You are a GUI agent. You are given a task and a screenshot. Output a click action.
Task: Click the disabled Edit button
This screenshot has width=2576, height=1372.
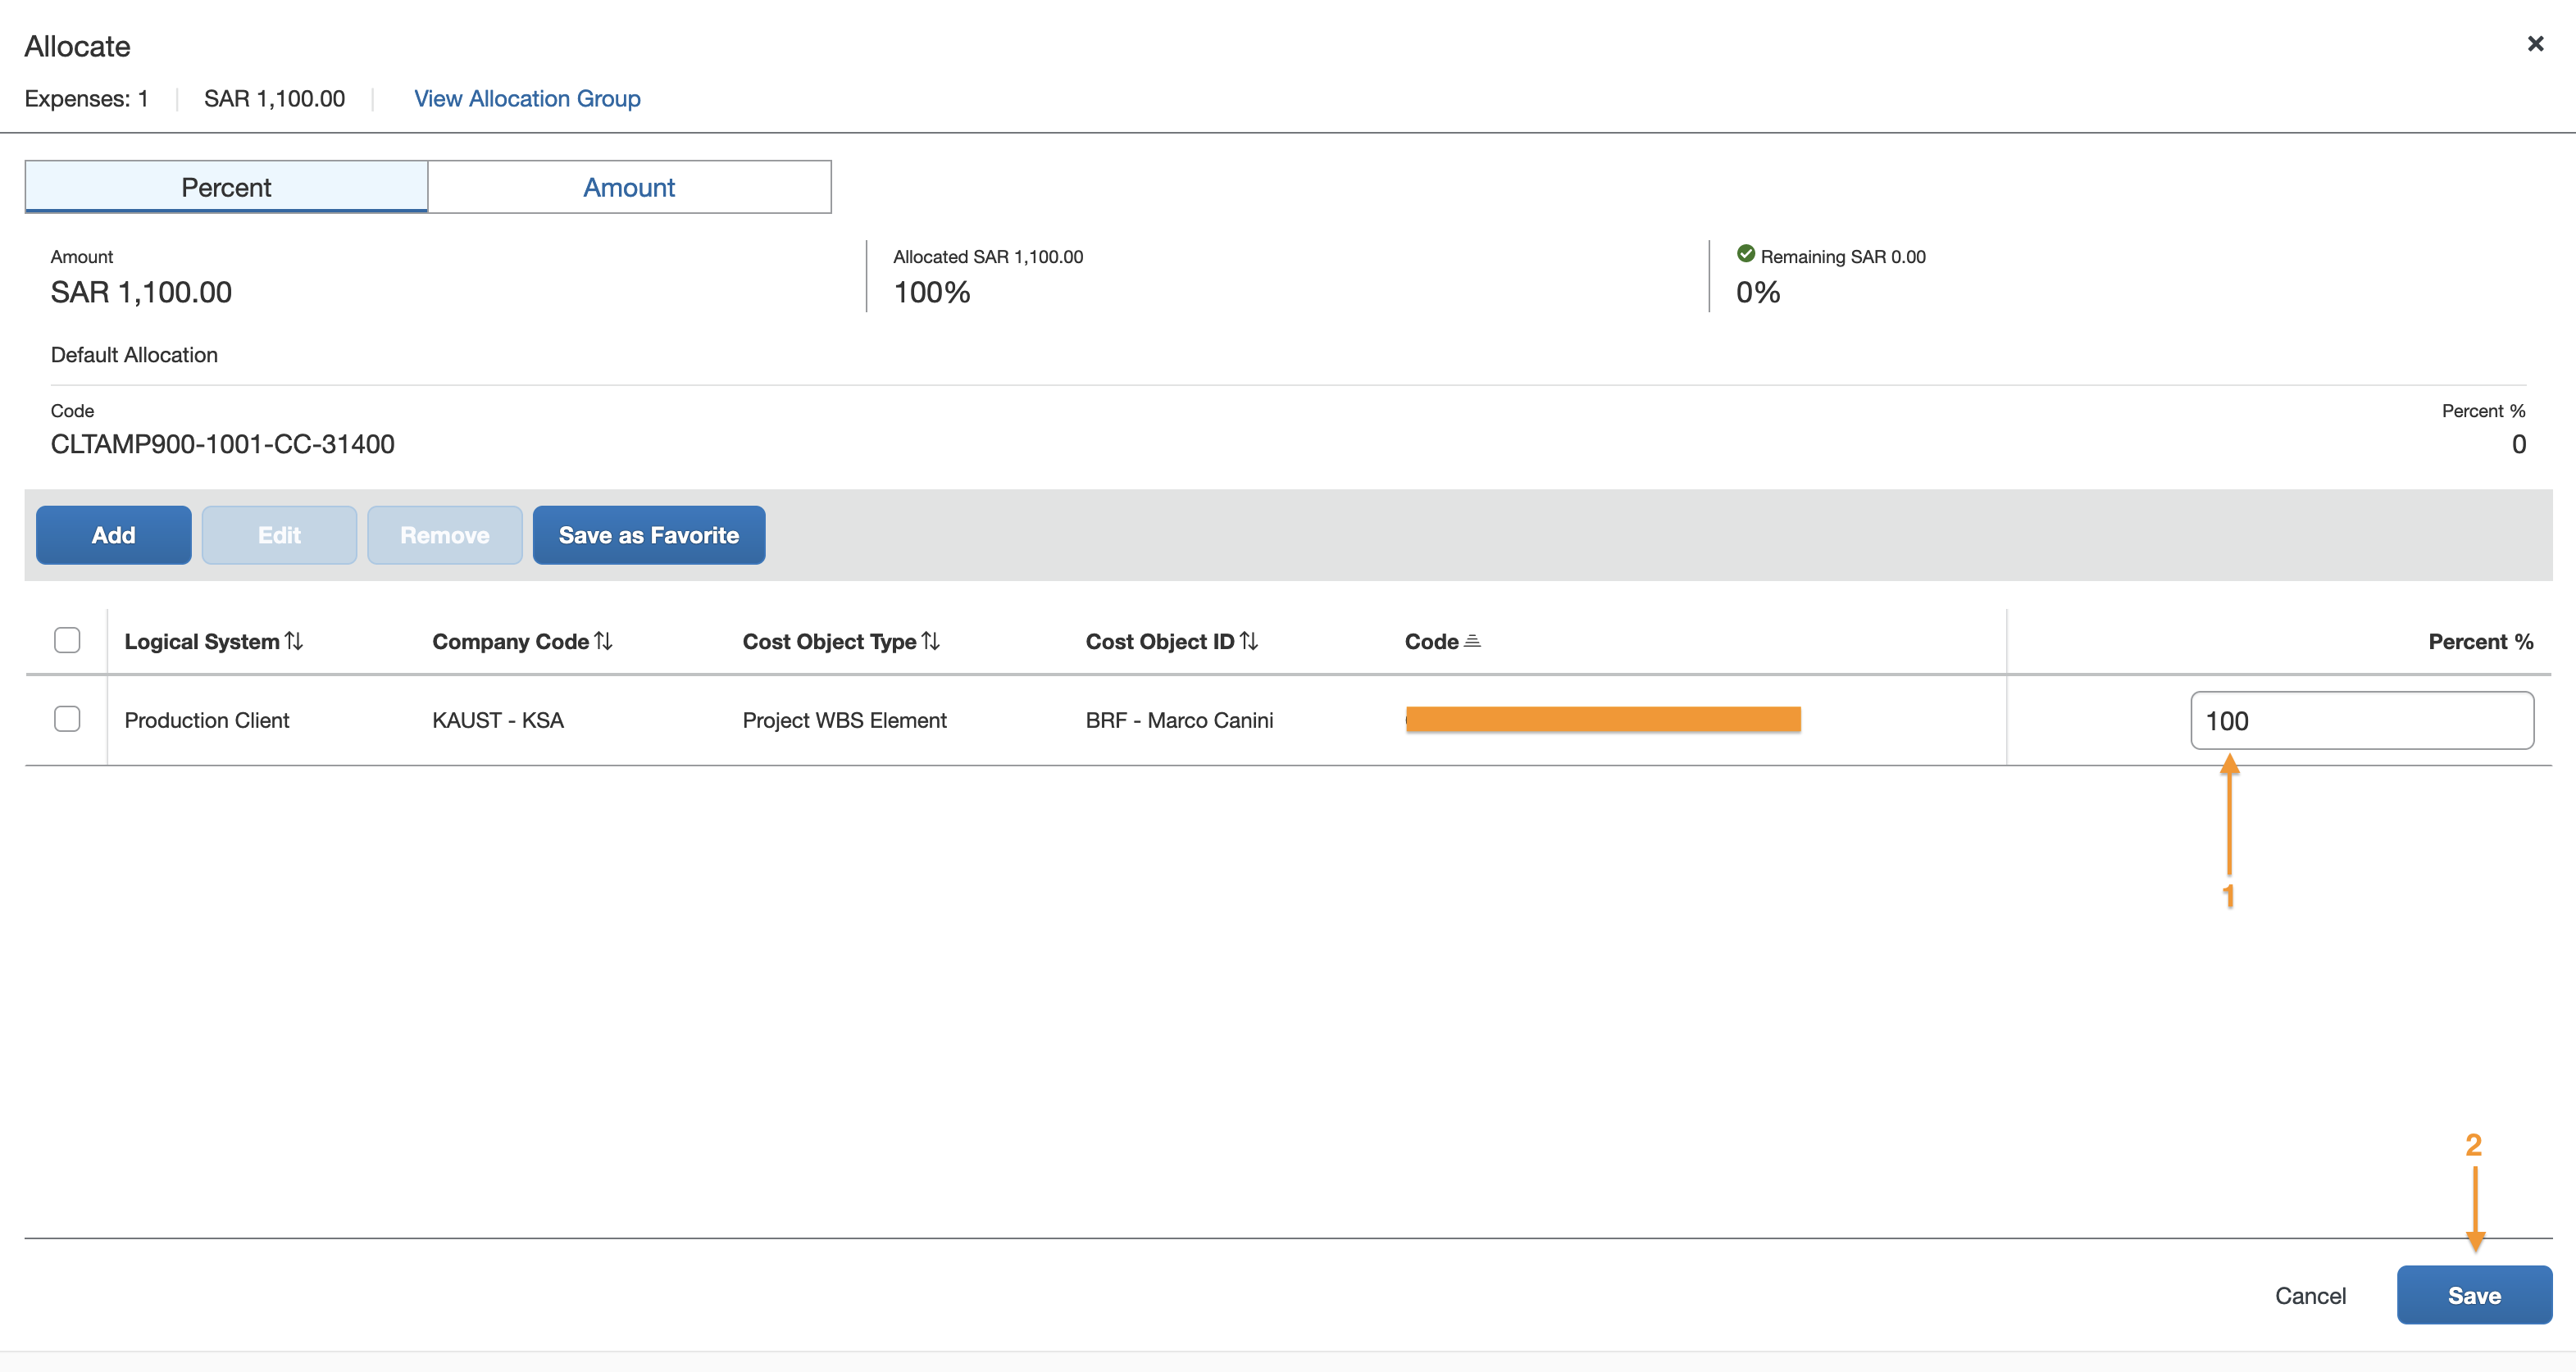pyautogui.click(x=279, y=535)
